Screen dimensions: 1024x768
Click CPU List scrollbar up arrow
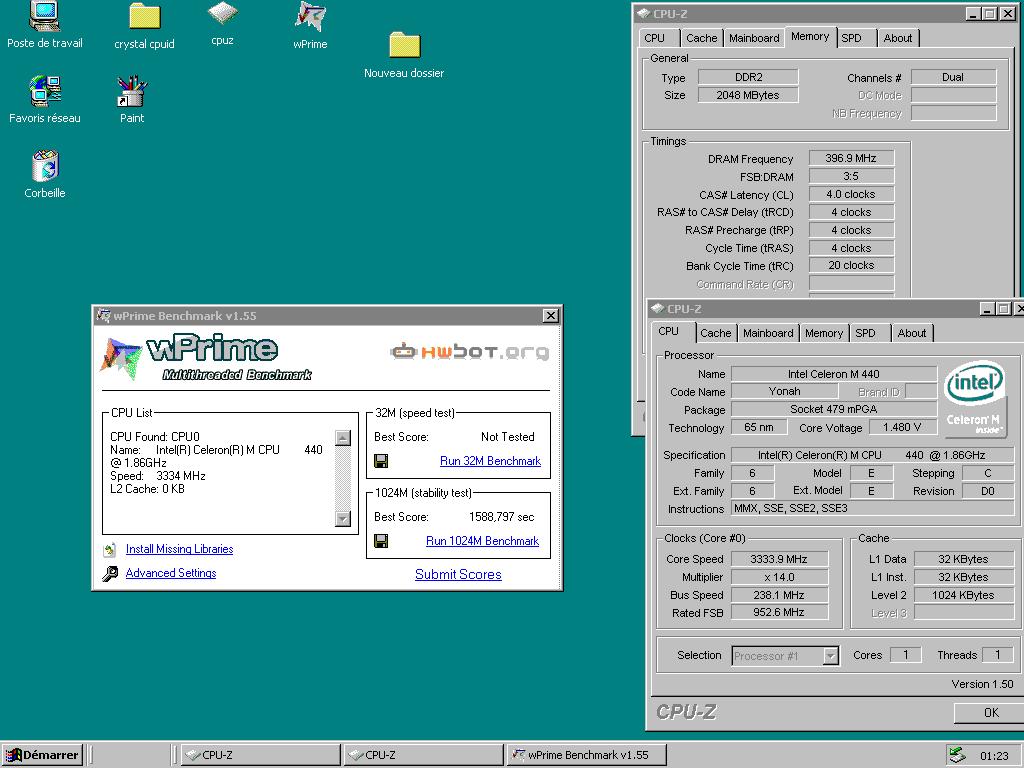pos(343,438)
